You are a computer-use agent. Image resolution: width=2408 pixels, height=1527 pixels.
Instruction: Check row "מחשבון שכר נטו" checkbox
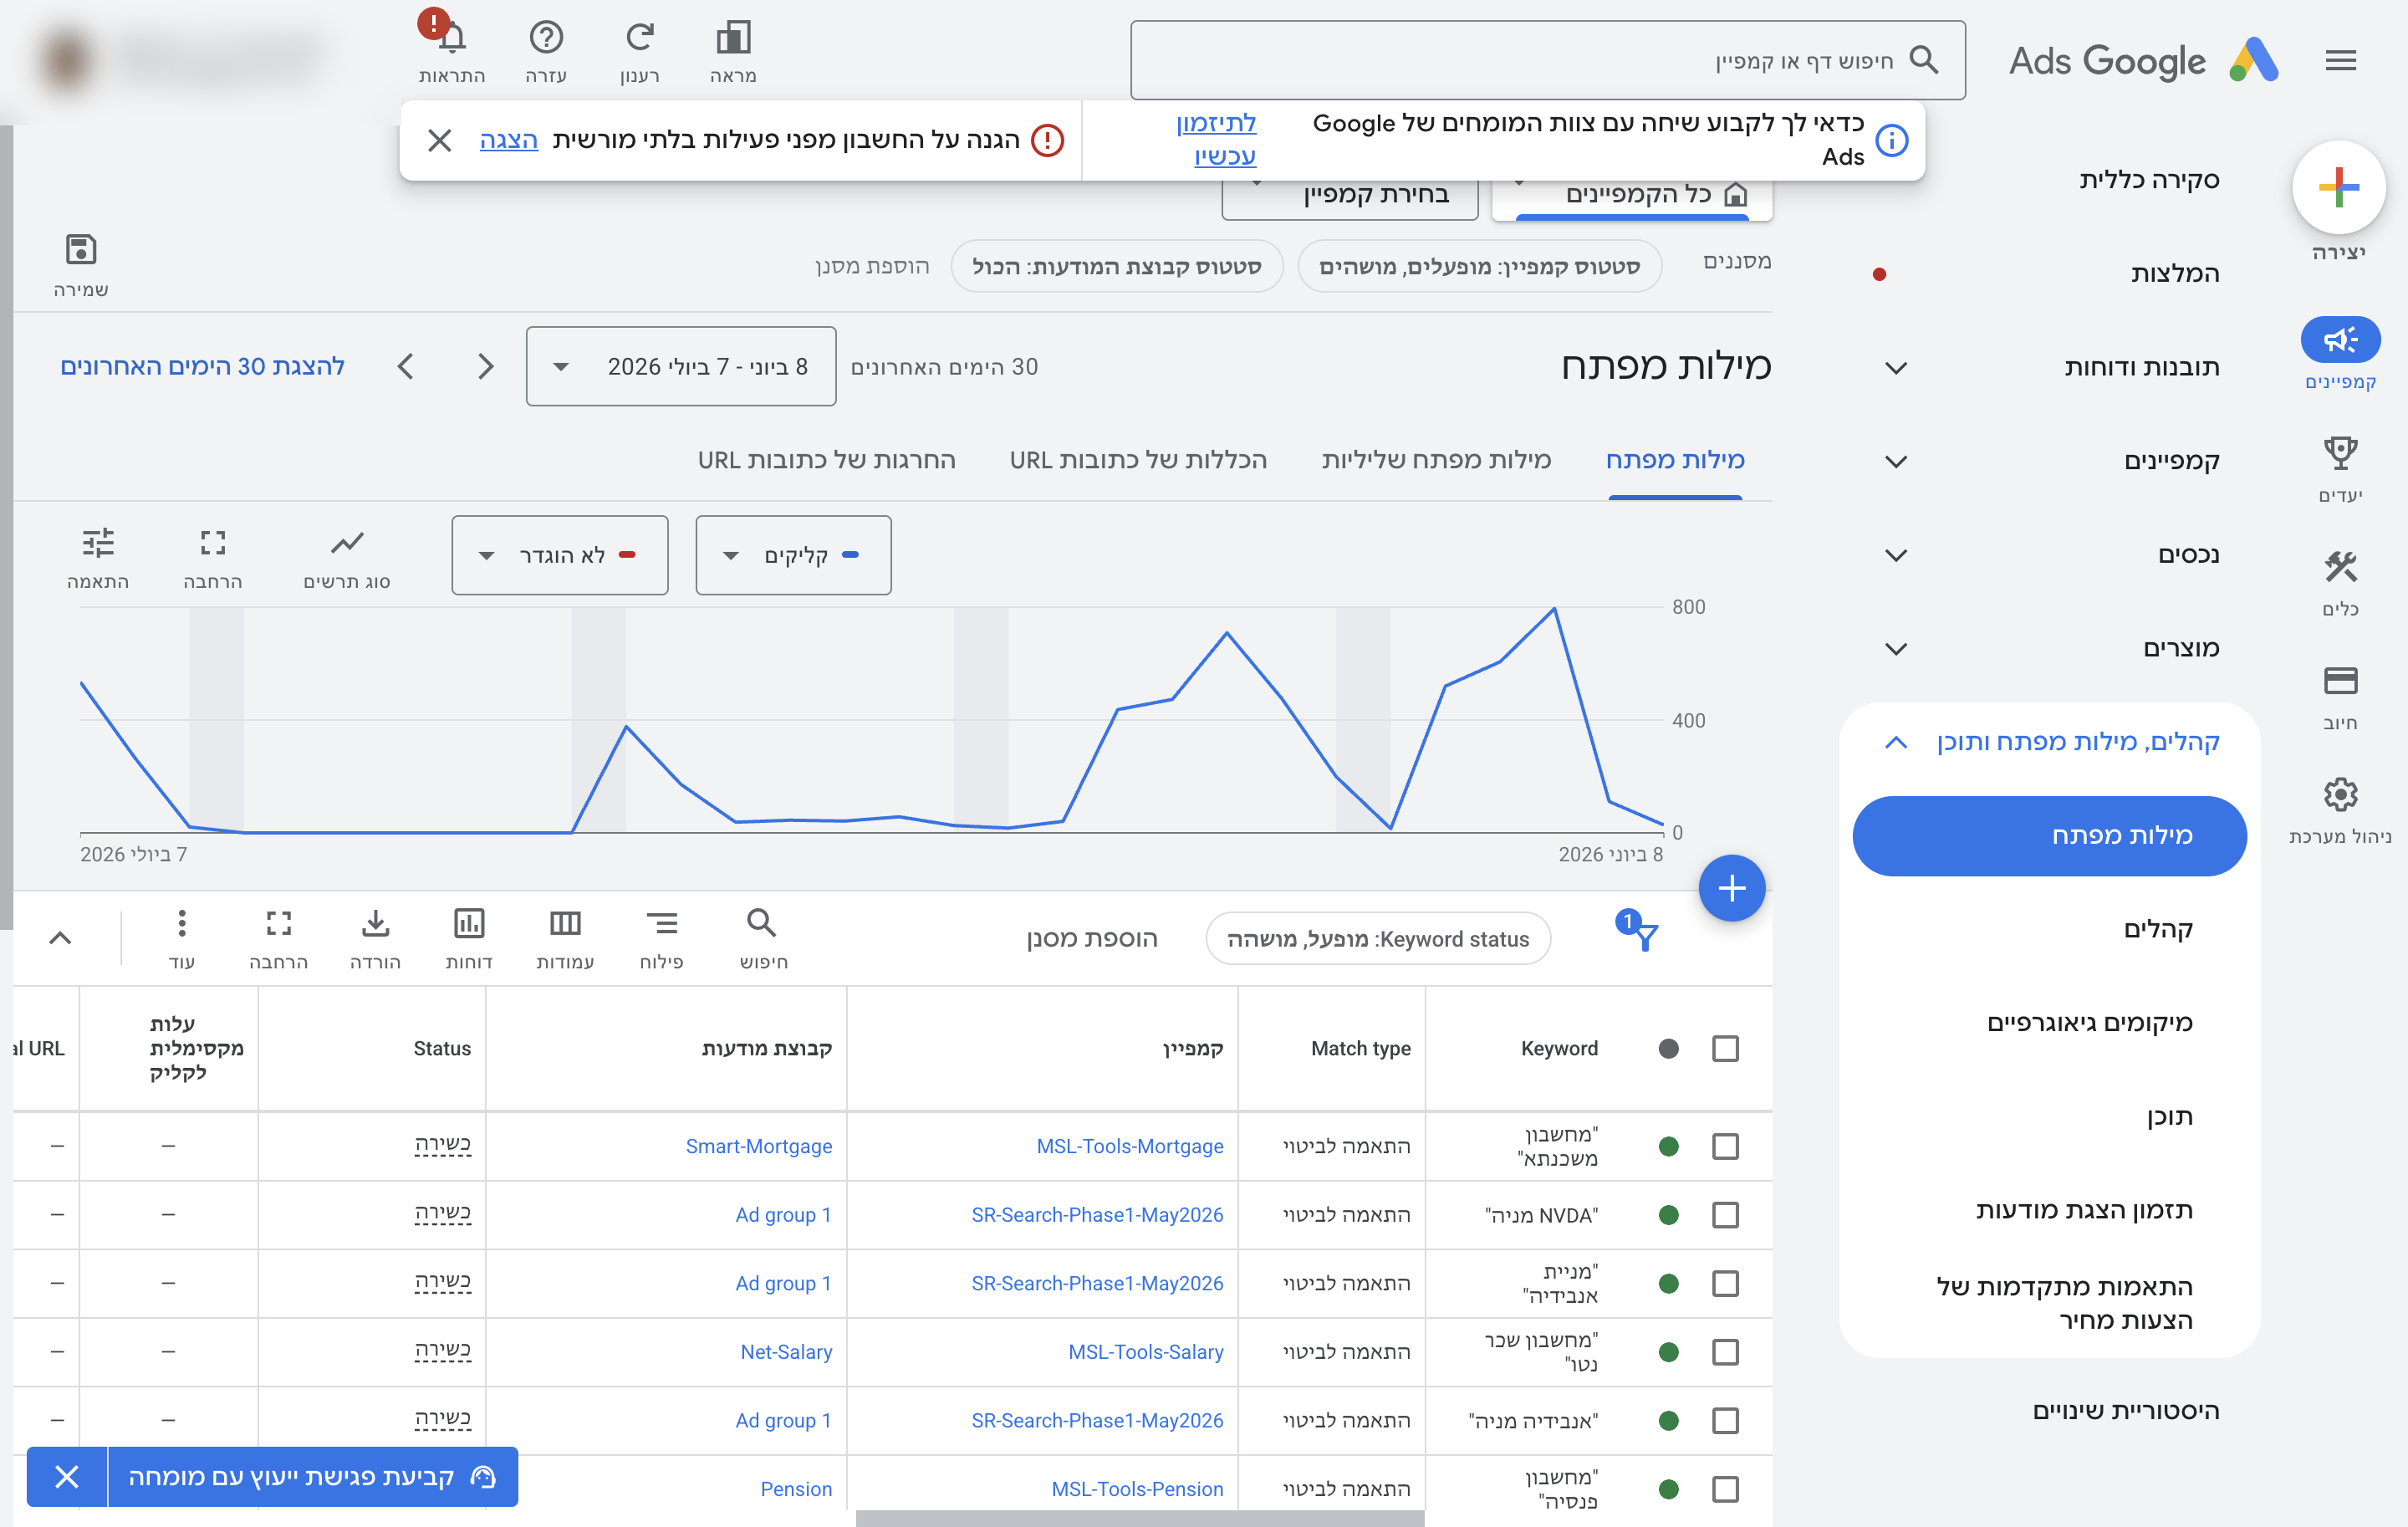(x=1725, y=1352)
